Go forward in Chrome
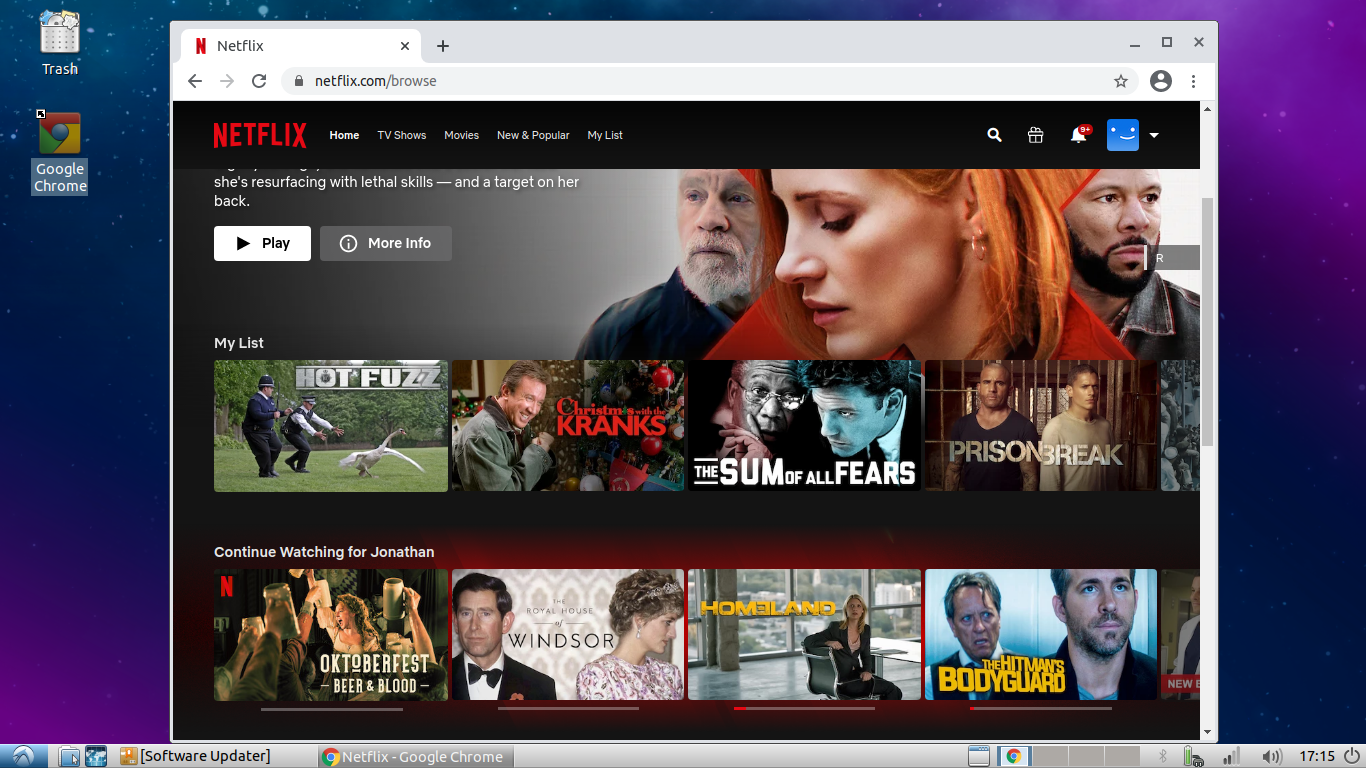Viewport: 1366px width, 768px height. (x=227, y=81)
